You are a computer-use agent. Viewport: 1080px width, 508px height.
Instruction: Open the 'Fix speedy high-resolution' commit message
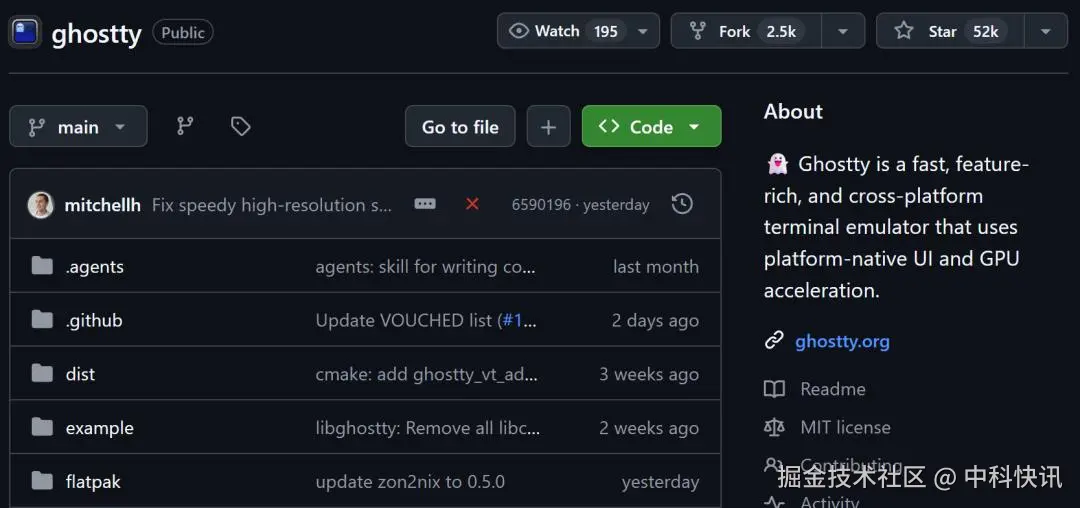point(272,205)
